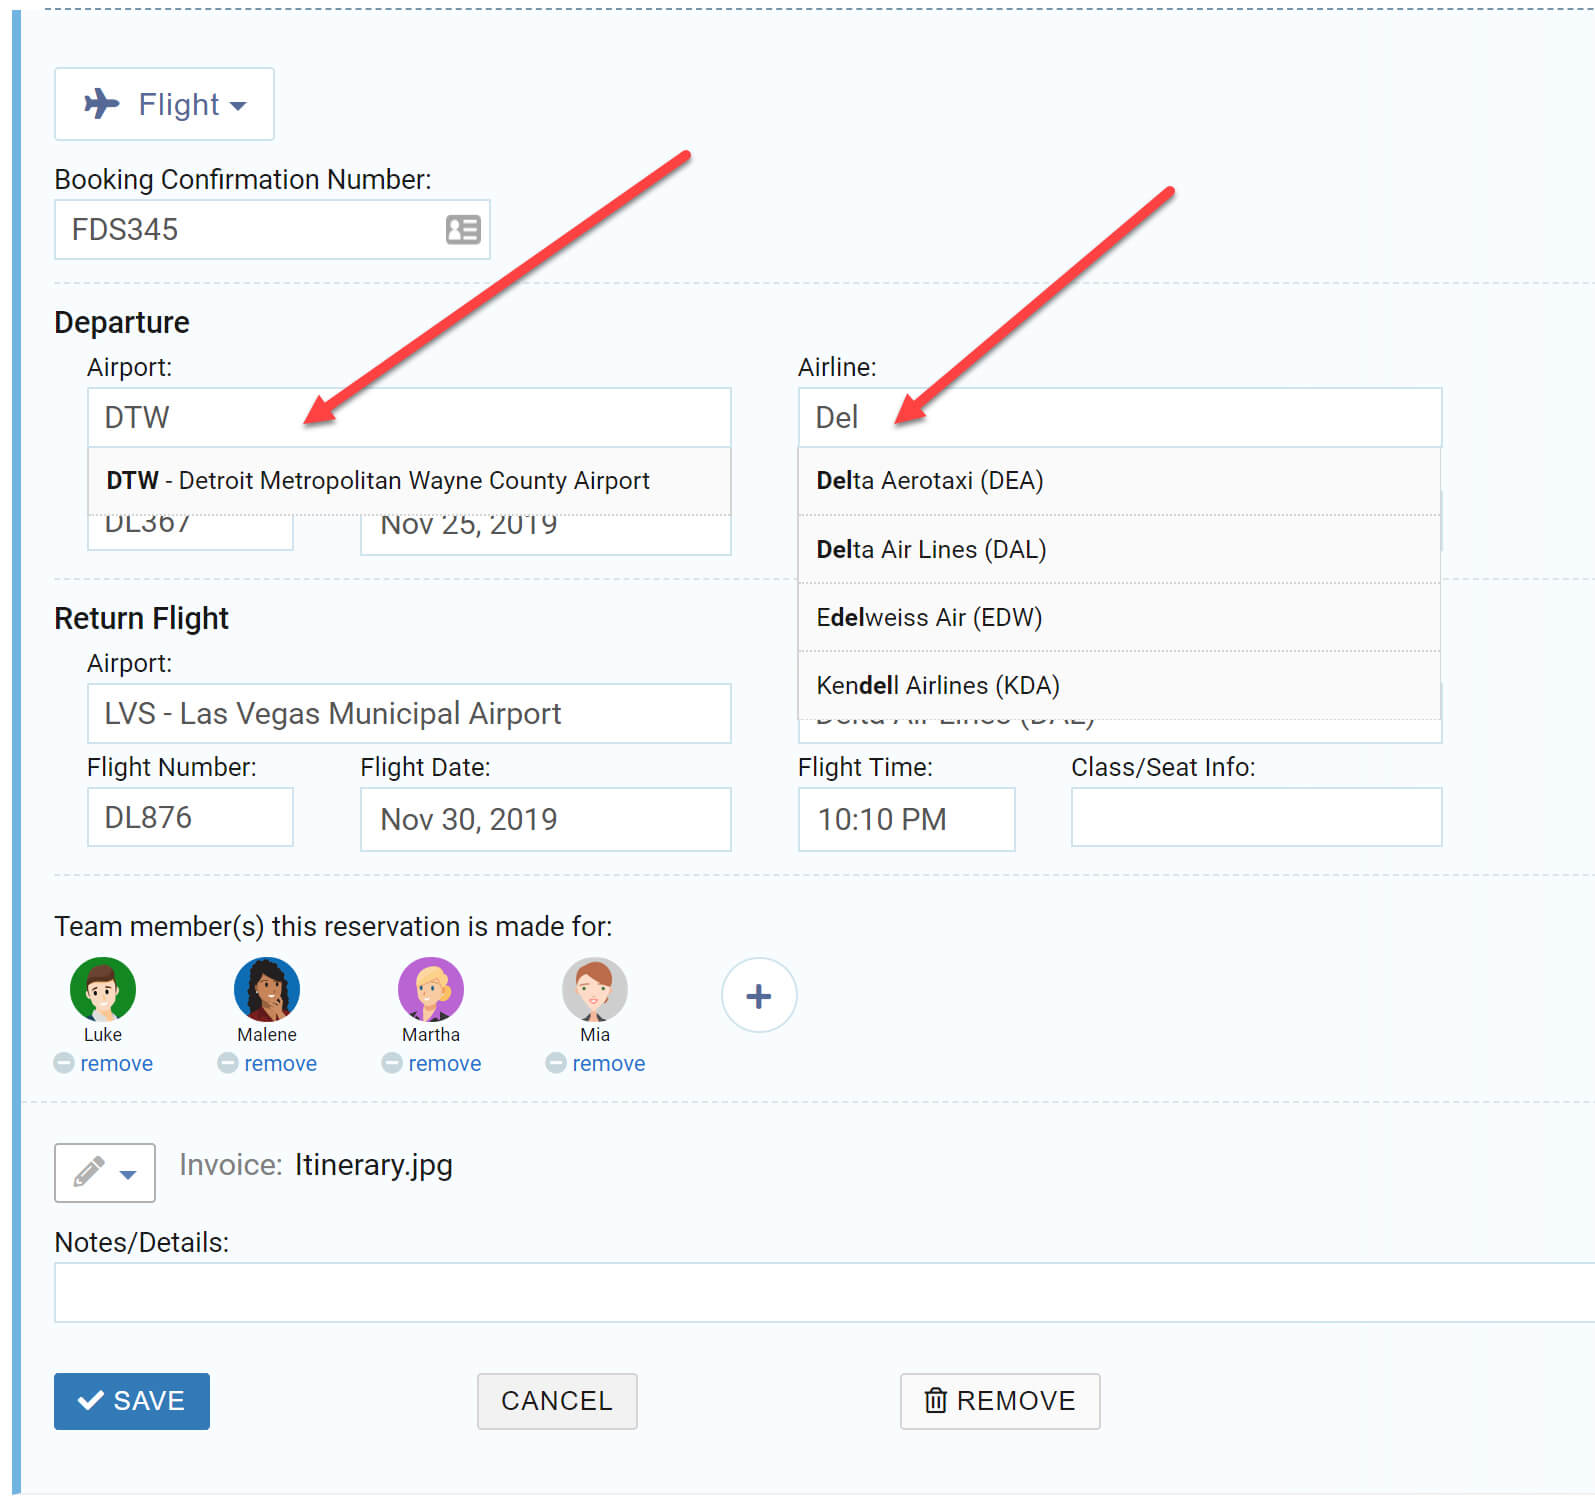The image size is (1595, 1504).
Task: Click Malene's avatar picture
Action: tap(267, 989)
